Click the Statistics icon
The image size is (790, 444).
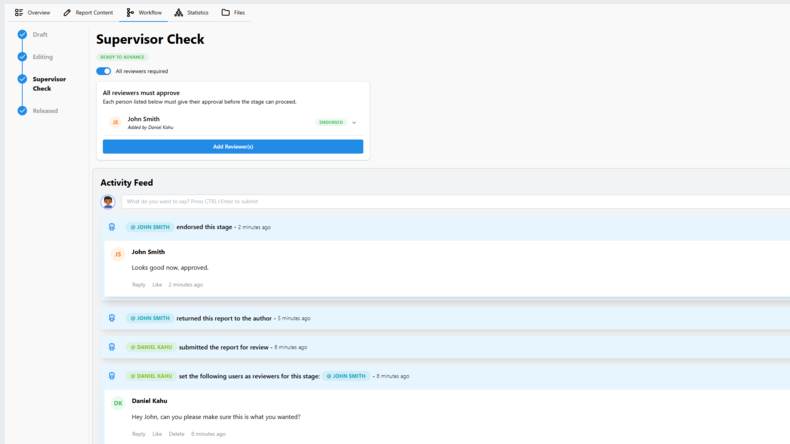[x=178, y=13]
